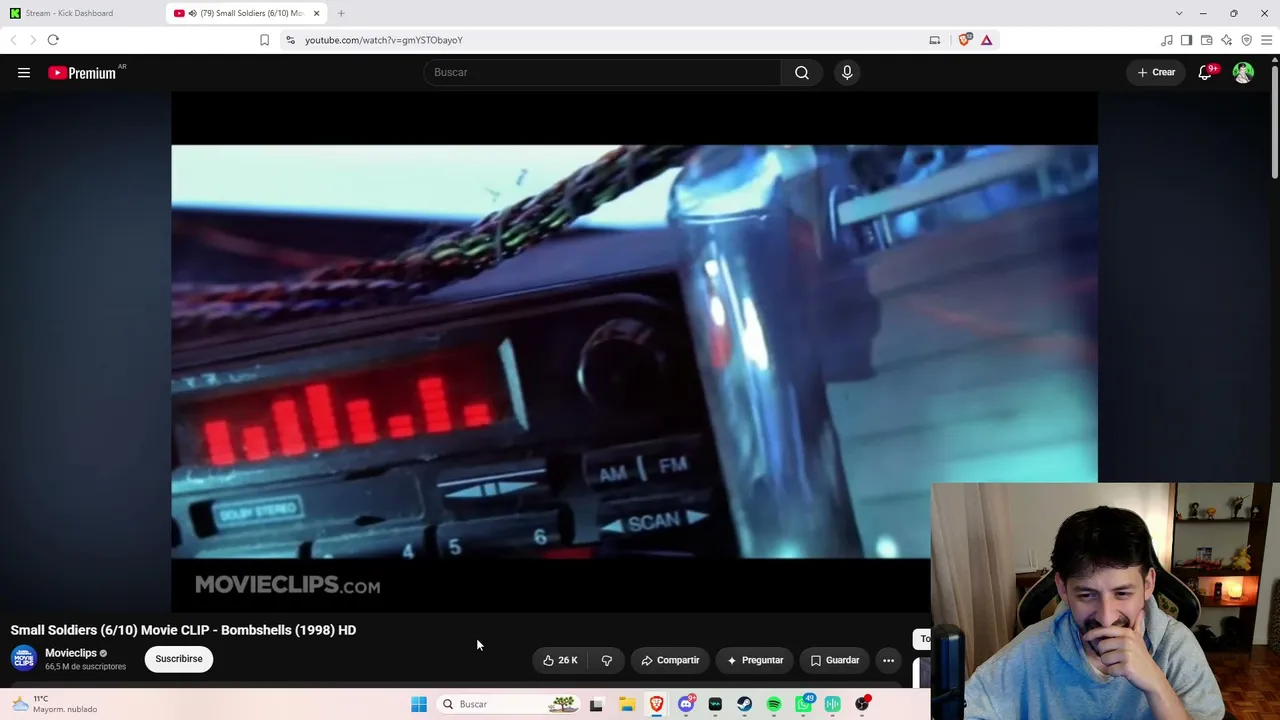Open the Crear create menu
Screen dimensions: 1280x720
point(1156,72)
